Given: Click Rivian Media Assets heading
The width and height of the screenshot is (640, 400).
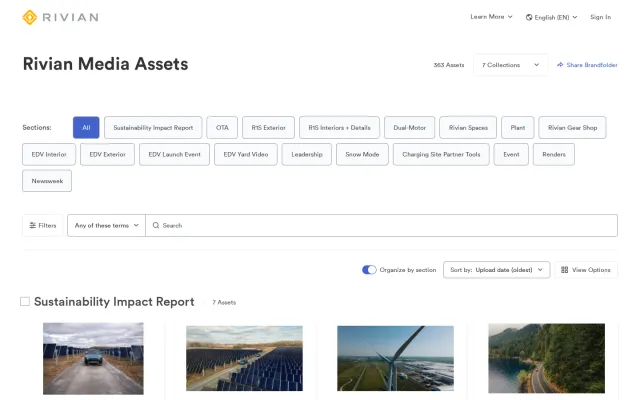Looking at the screenshot, I should click(105, 64).
